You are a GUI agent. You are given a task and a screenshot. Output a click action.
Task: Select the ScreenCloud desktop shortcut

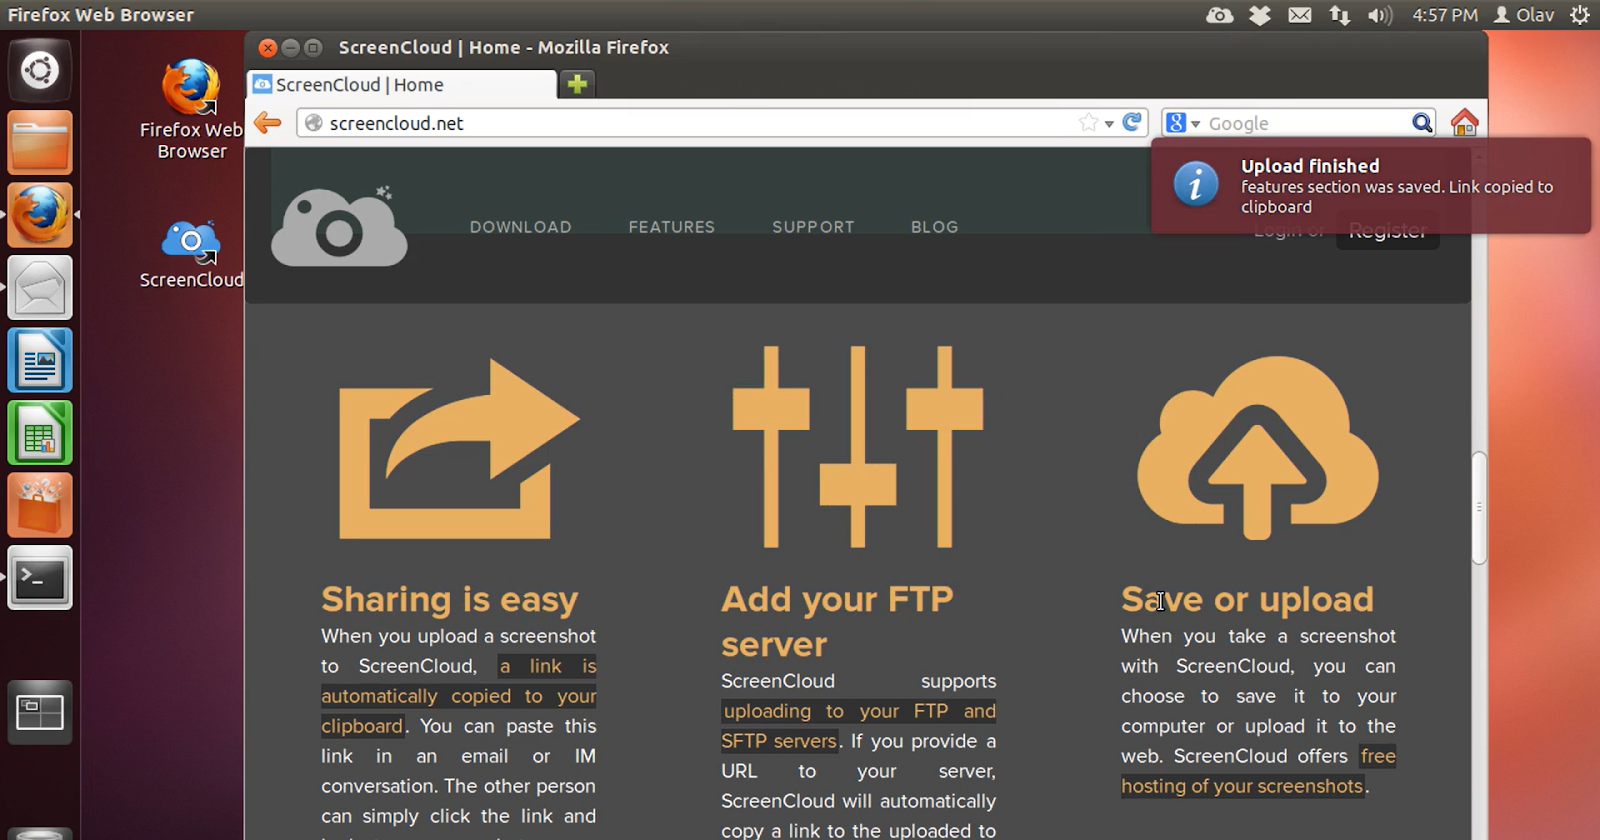click(x=191, y=255)
